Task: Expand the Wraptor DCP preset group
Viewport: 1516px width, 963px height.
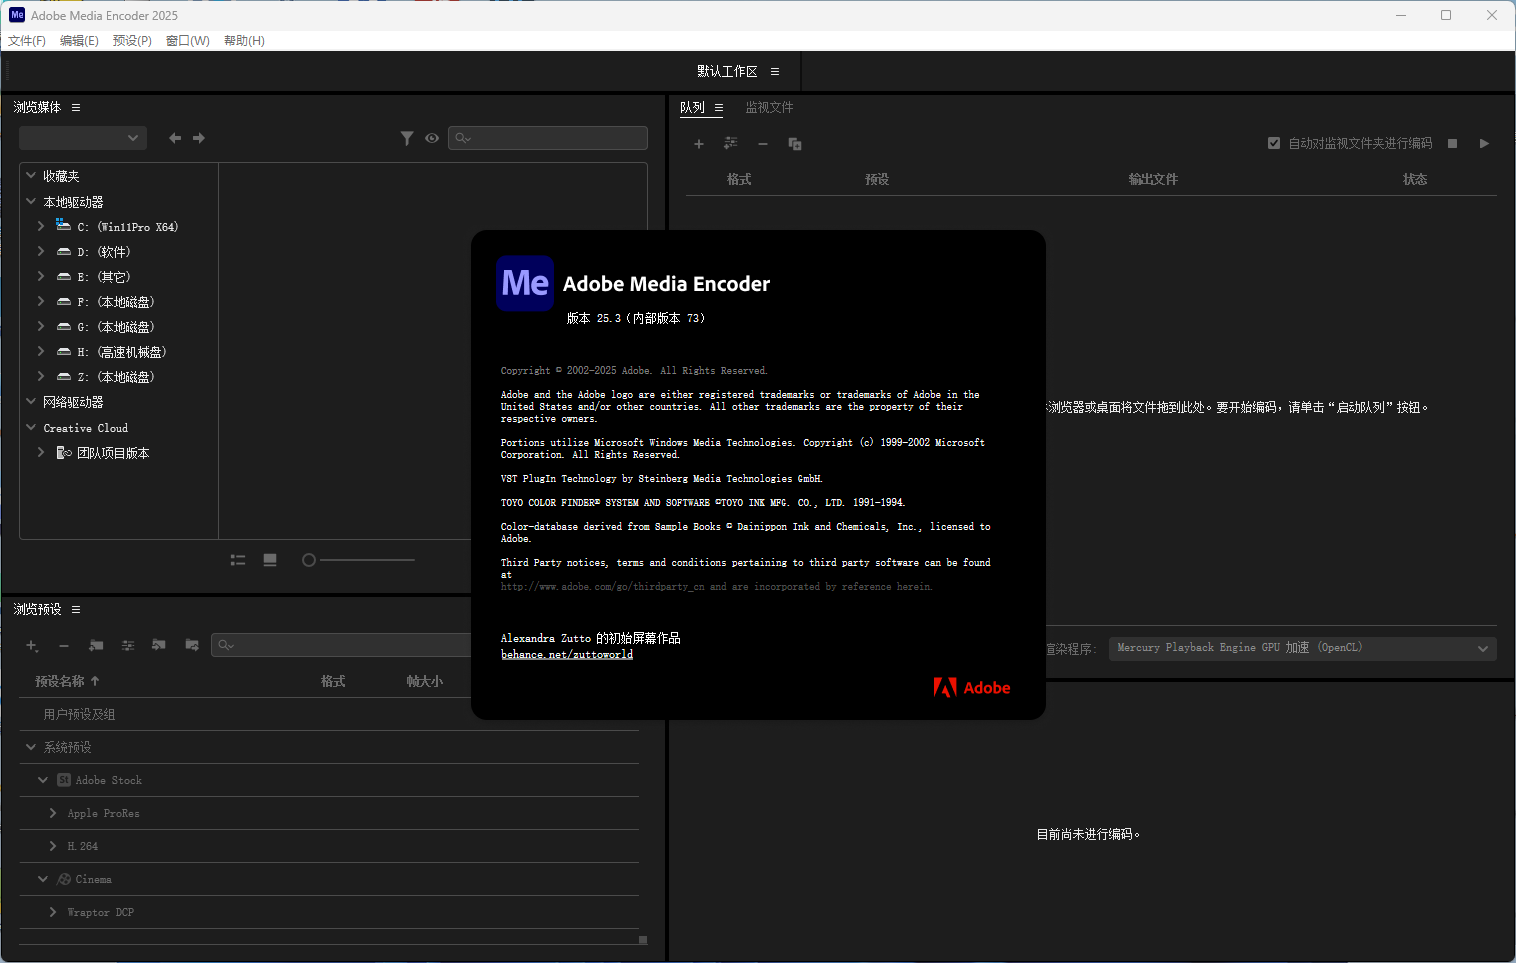Action: (x=53, y=912)
